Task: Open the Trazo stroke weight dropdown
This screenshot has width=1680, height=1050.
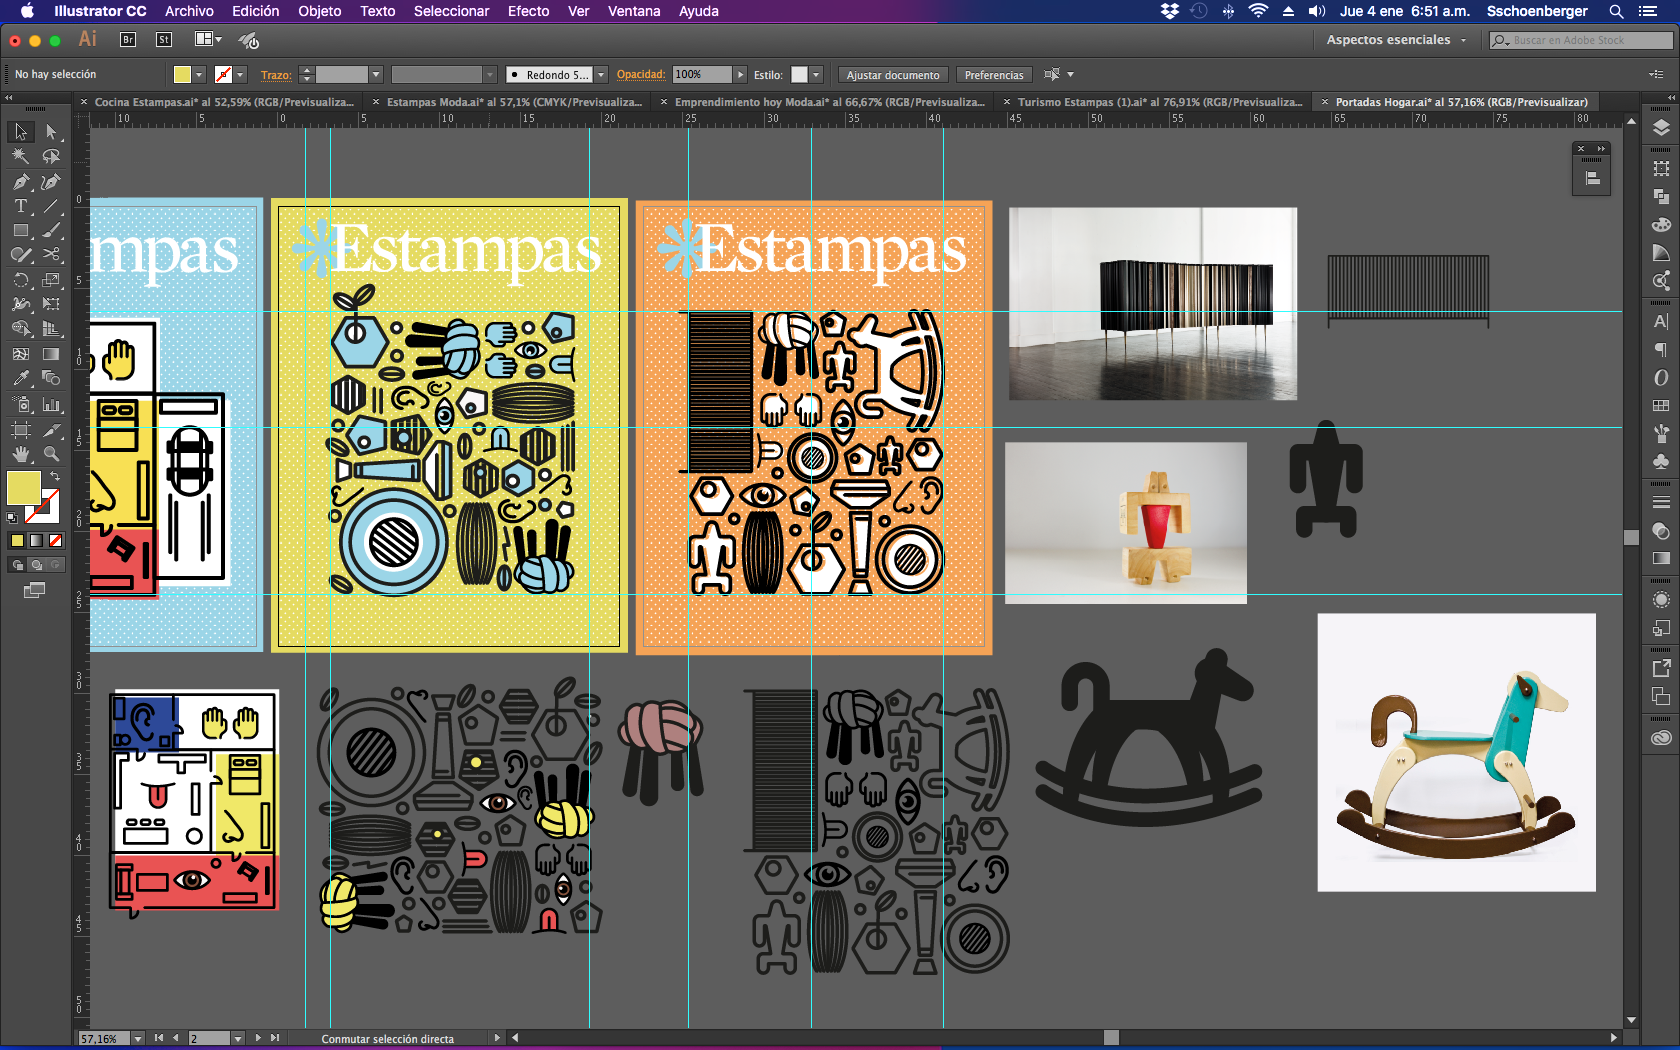Action: (376, 75)
